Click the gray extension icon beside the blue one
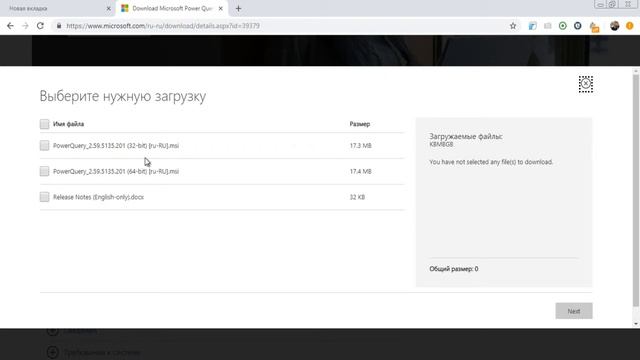This screenshot has width=640, height=360. (x=547, y=26)
